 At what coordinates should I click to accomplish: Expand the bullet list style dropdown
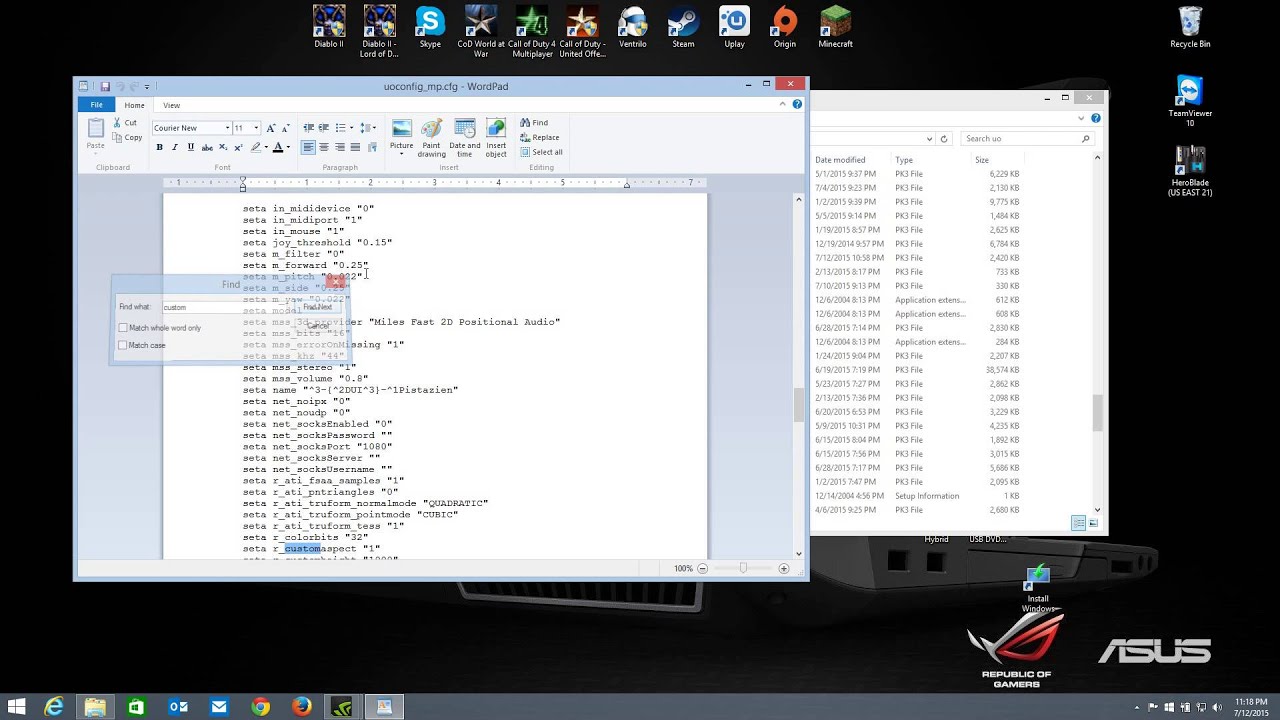coord(350,128)
